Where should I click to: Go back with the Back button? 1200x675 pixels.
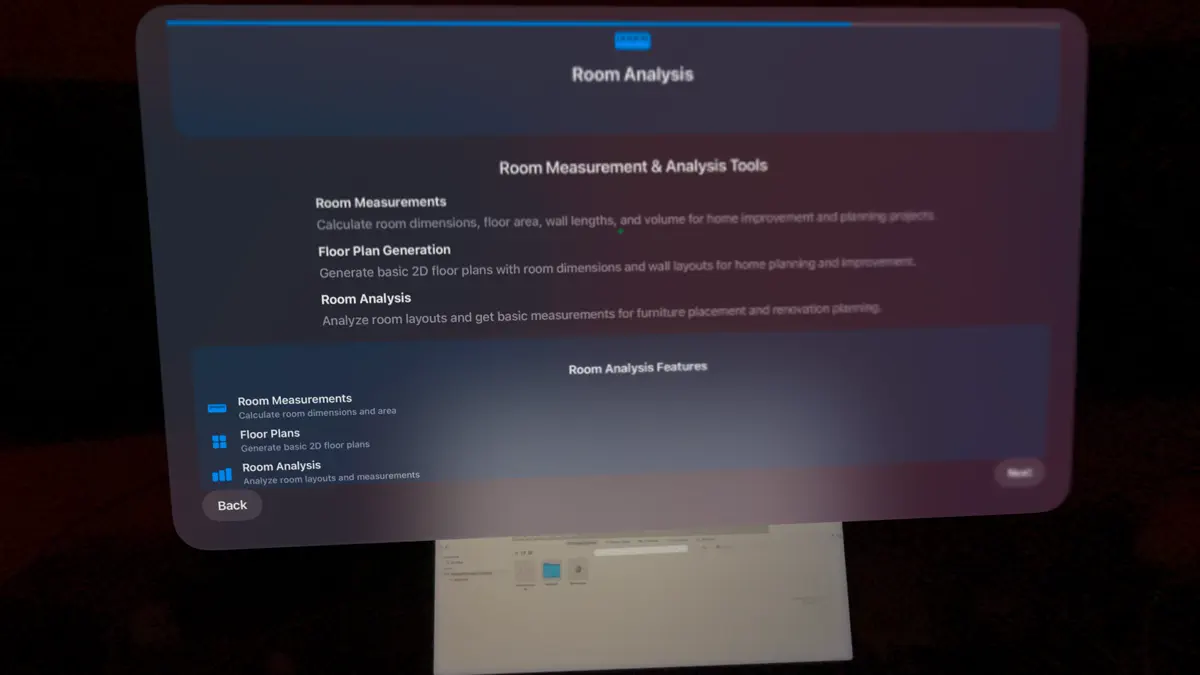click(232, 505)
